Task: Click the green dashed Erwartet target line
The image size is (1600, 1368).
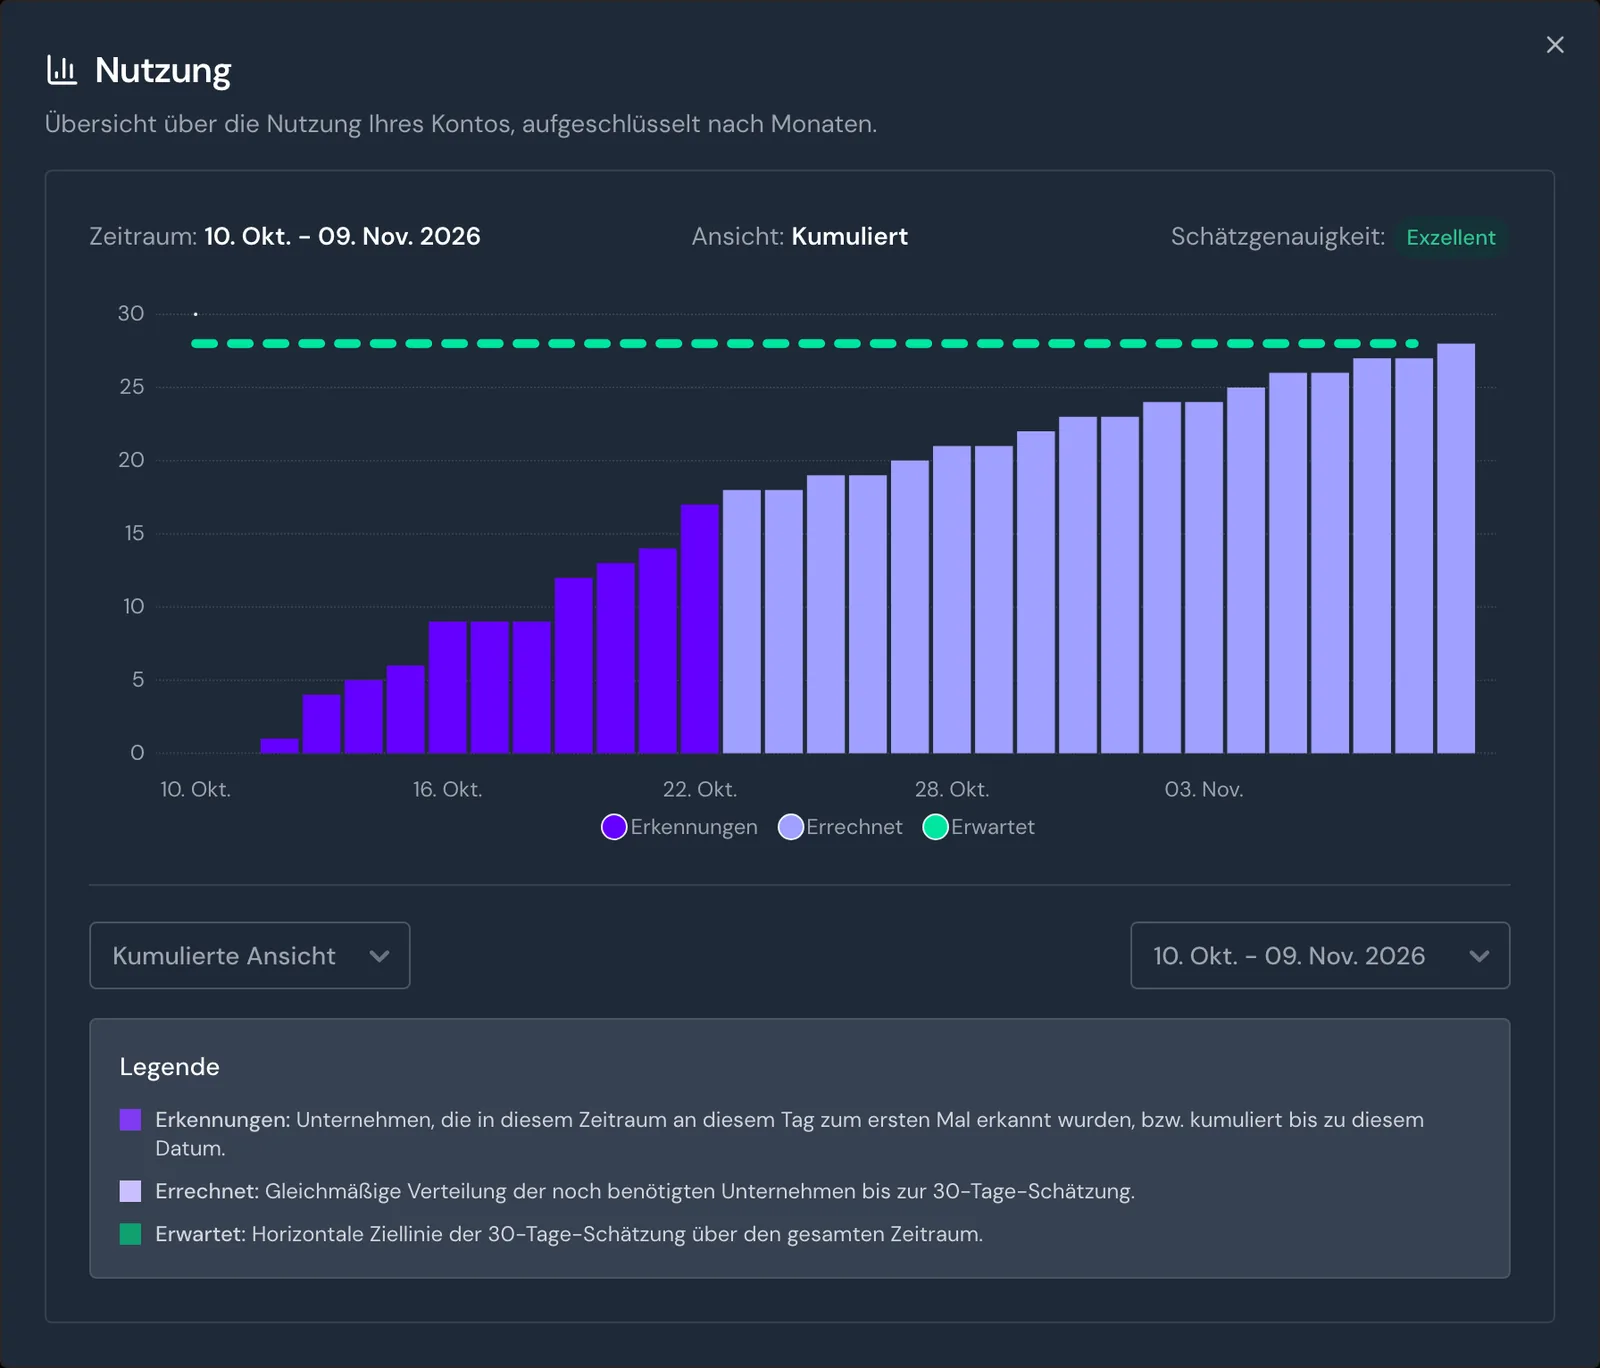Action: coord(805,343)
